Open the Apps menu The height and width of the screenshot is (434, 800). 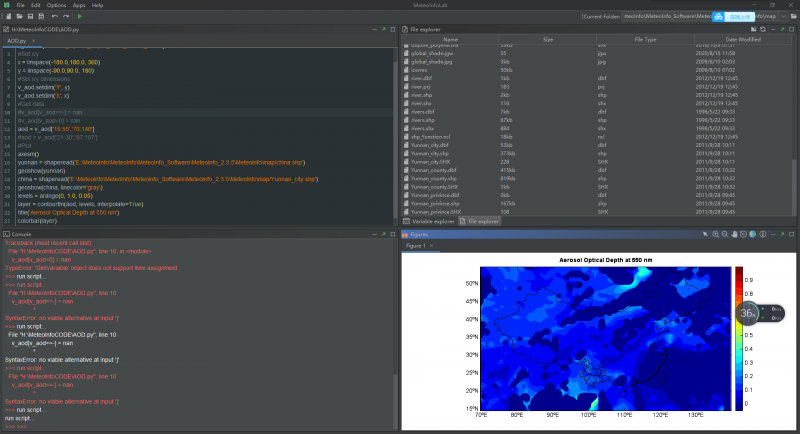tap(79, 5)
